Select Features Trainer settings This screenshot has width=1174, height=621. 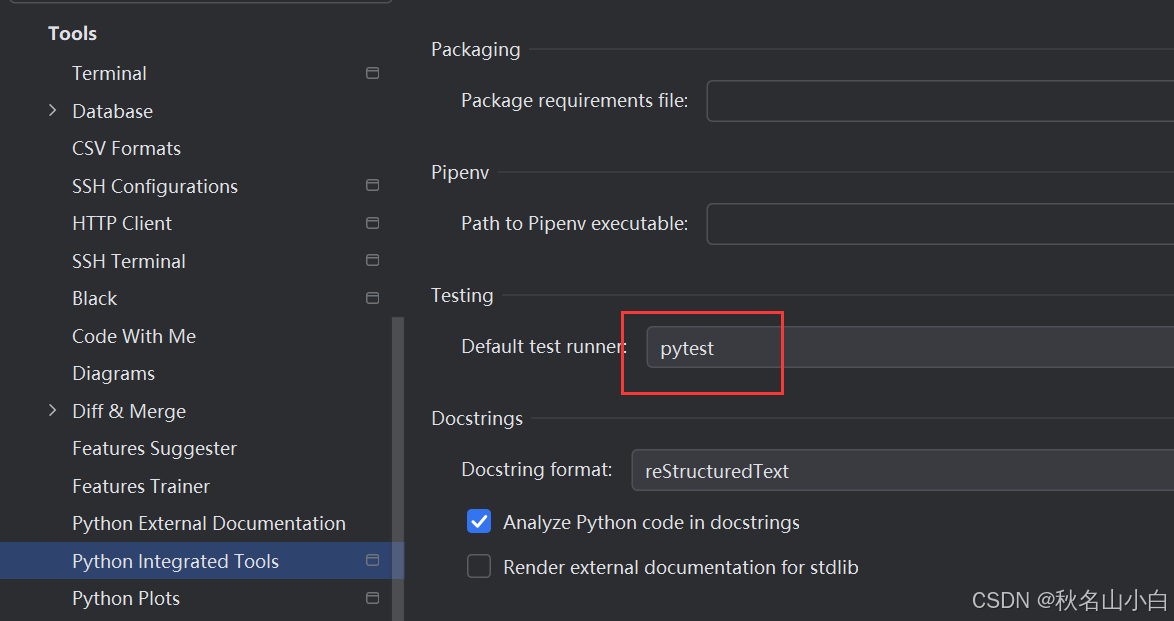tap(141, 485)
